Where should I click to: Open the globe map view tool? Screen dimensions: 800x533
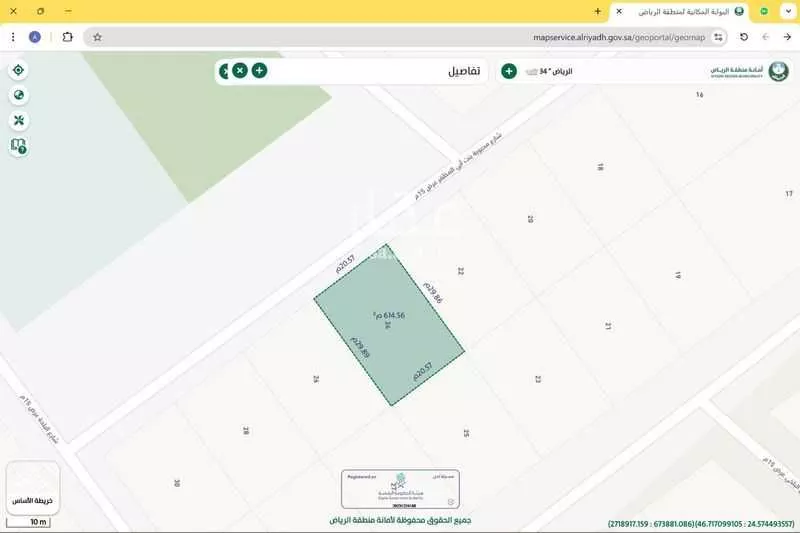(18, 95)
